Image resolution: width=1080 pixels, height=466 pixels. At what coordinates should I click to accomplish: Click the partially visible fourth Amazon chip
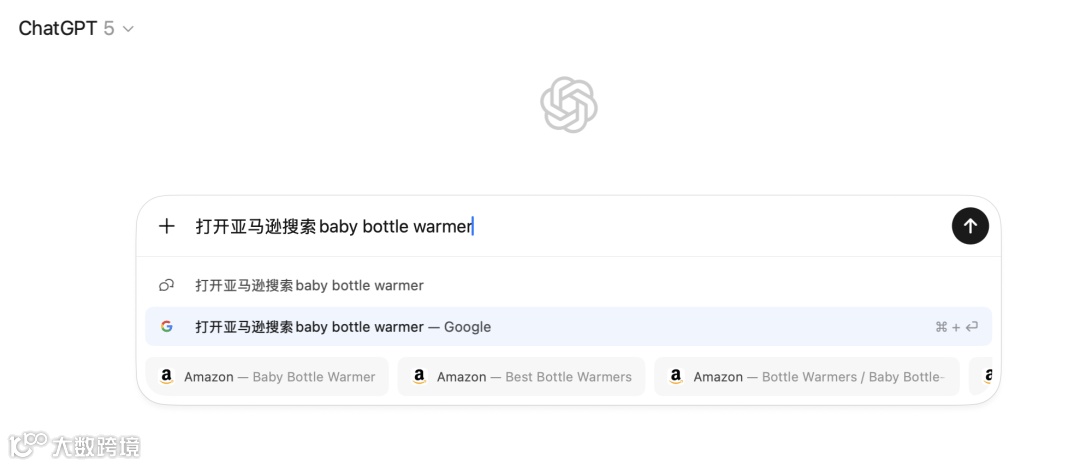[986, 377]
